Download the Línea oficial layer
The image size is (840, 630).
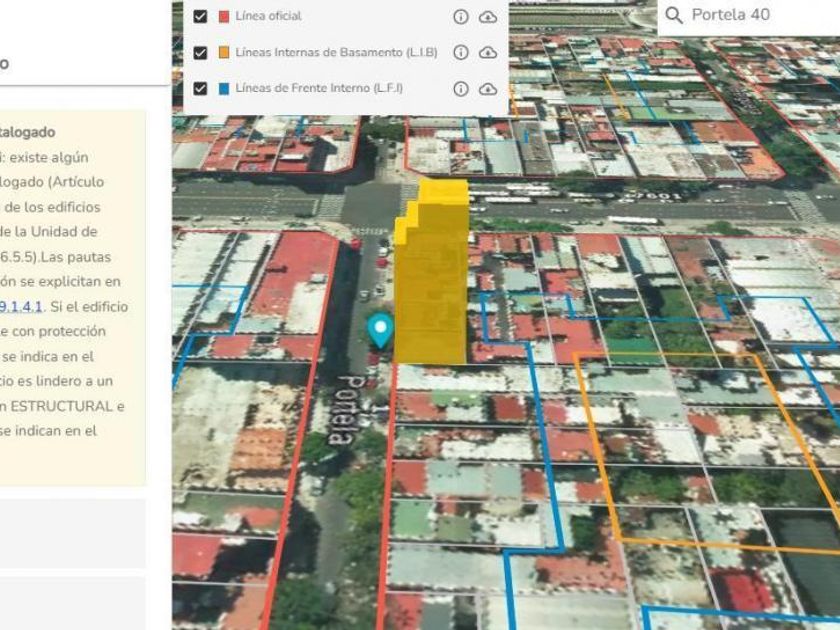[x=488, y=17]
